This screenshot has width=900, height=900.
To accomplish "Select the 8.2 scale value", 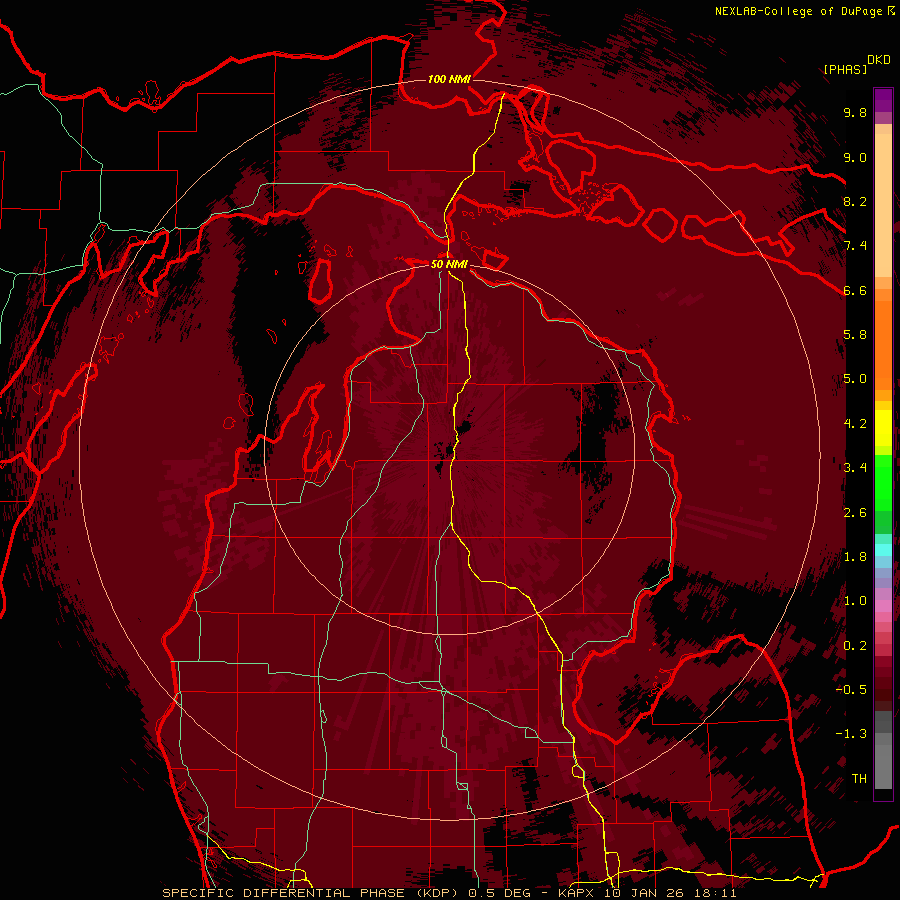I will tap(855, 201).
